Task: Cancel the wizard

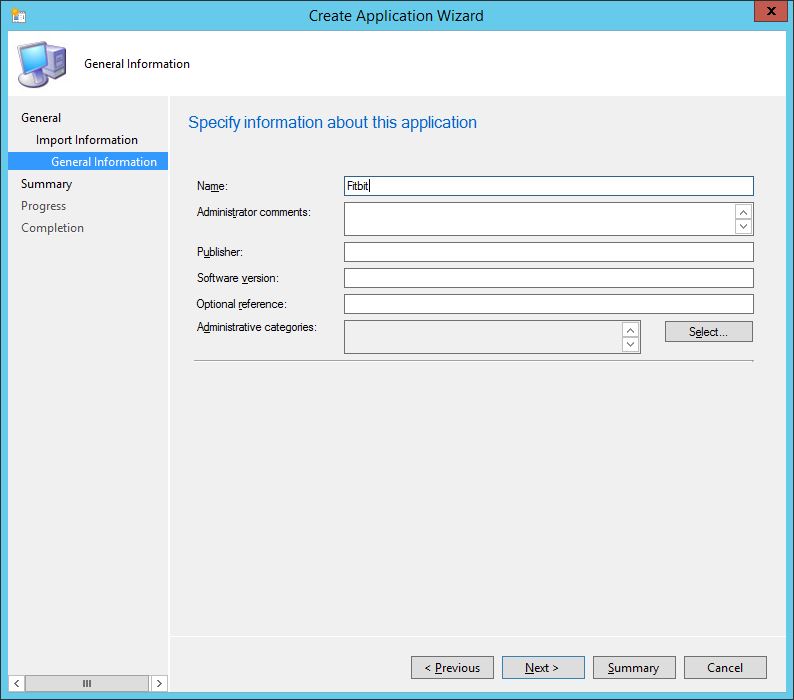Action: 725,668
